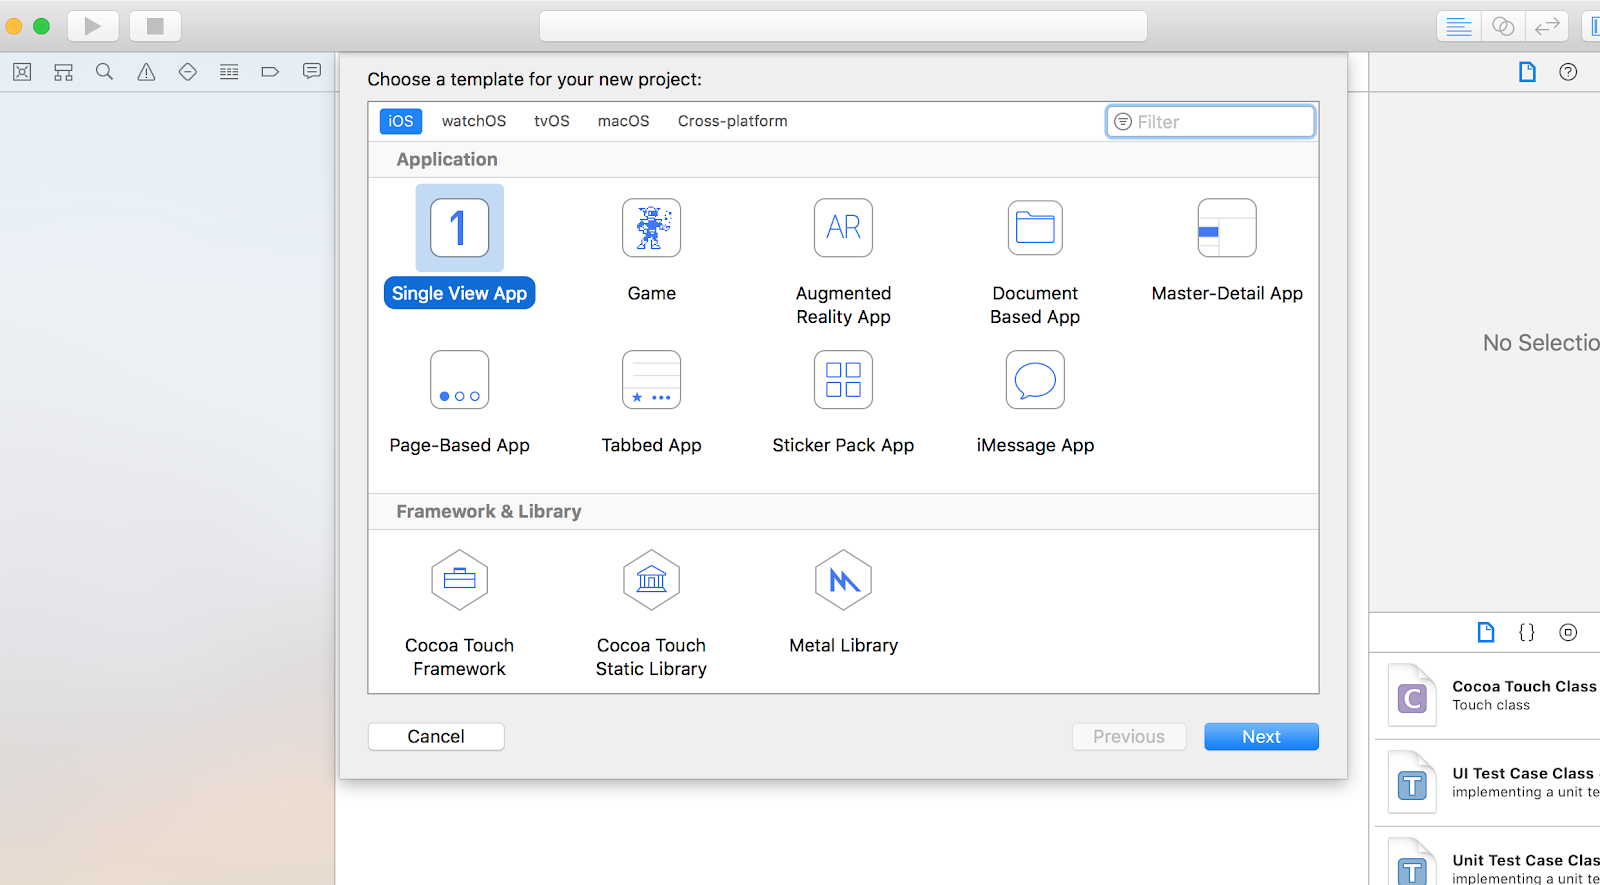
Task: Open the version editor arrows icon
Action: 1547,26
